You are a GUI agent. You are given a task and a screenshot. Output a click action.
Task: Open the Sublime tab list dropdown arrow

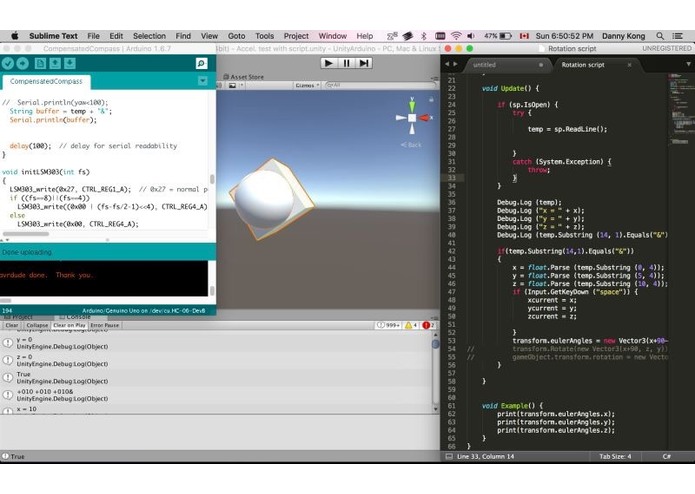click(x=688, y=65)
